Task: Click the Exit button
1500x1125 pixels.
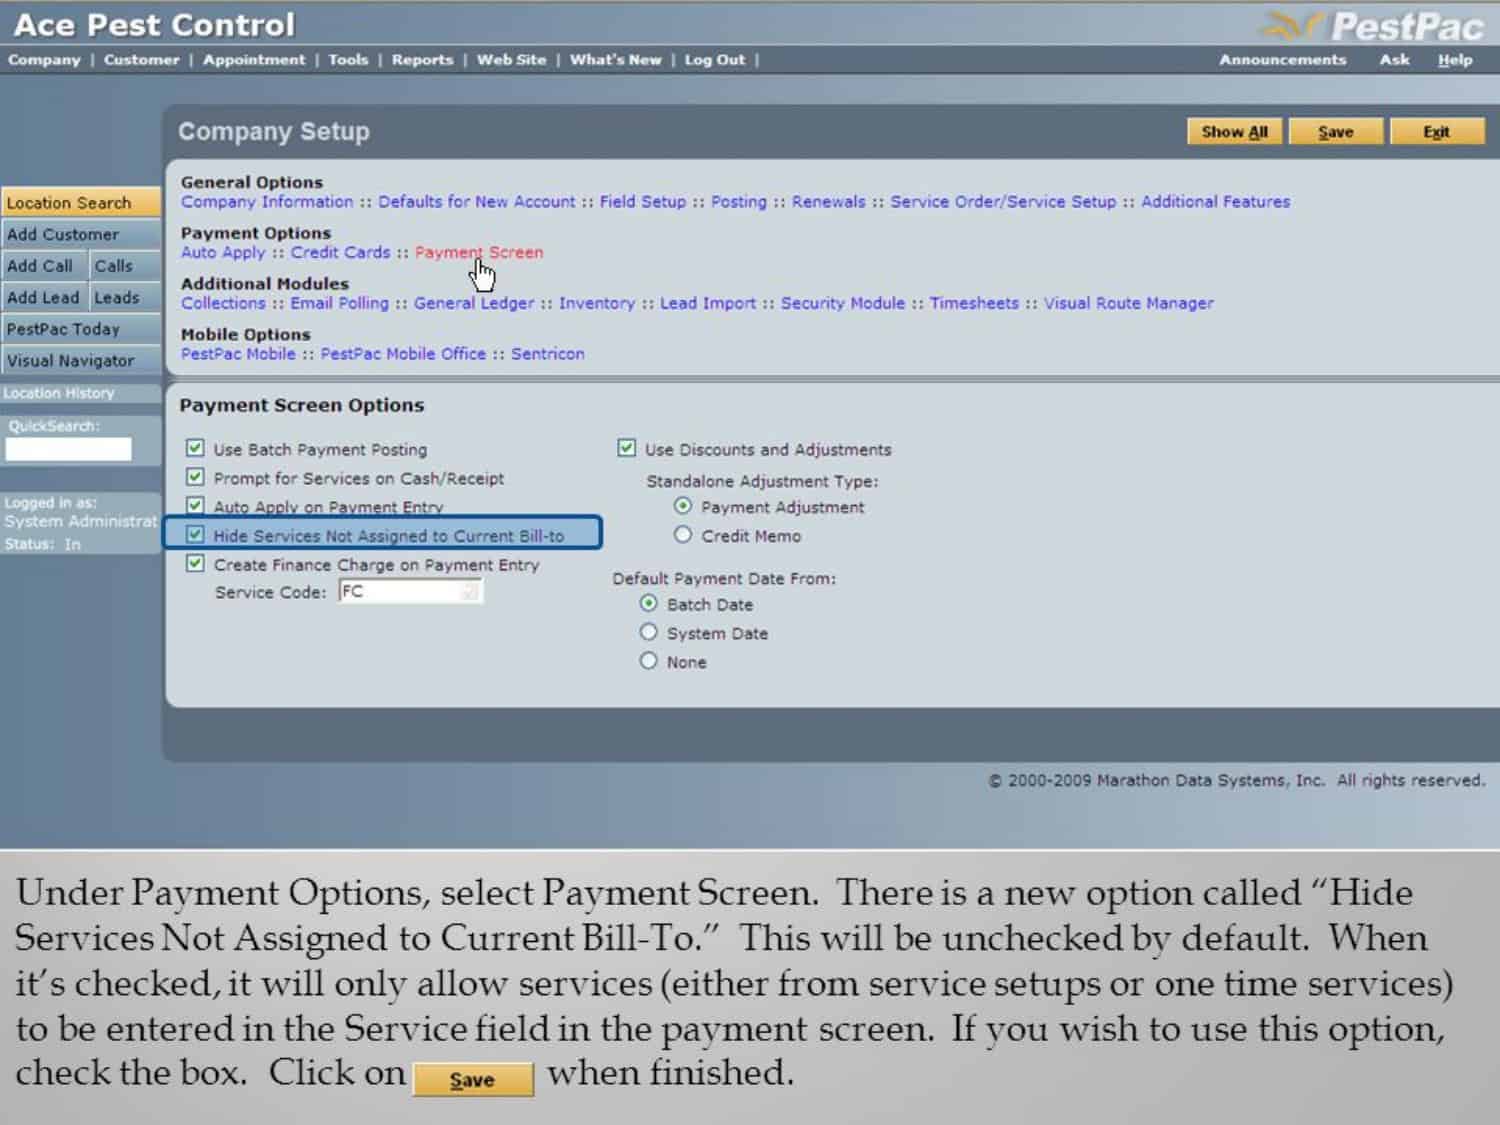Action: click(1436, 132)
